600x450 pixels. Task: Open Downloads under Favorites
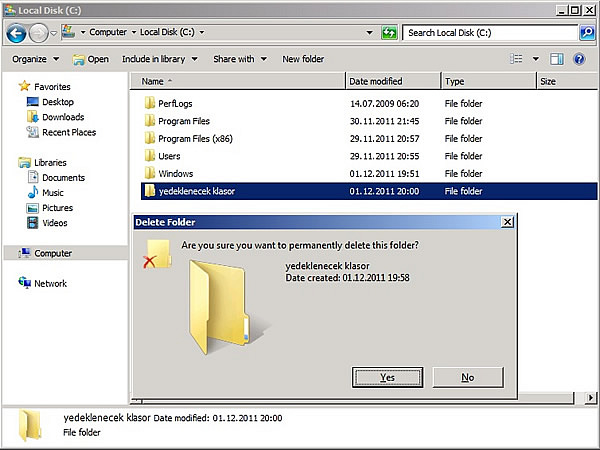(x=63, y=117)
